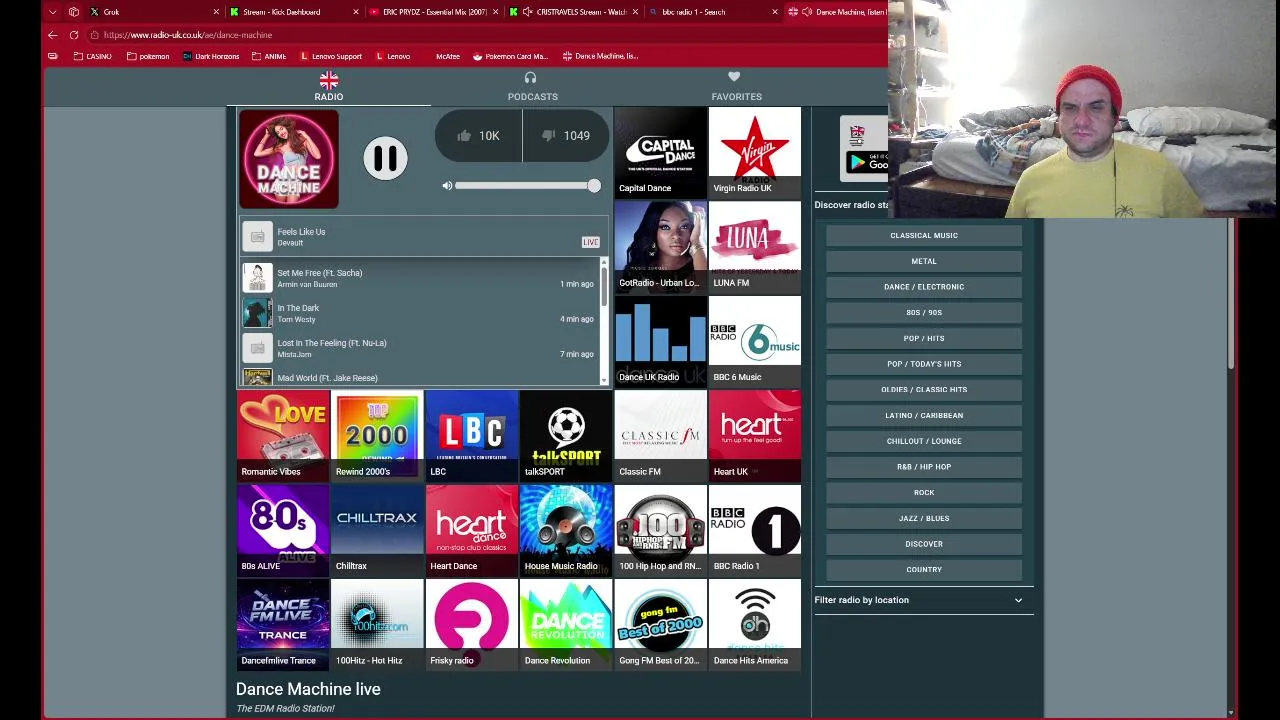Go back with browser back arrow
The width and height of the screenshot is (1280, 720).
tap(53, 35)
